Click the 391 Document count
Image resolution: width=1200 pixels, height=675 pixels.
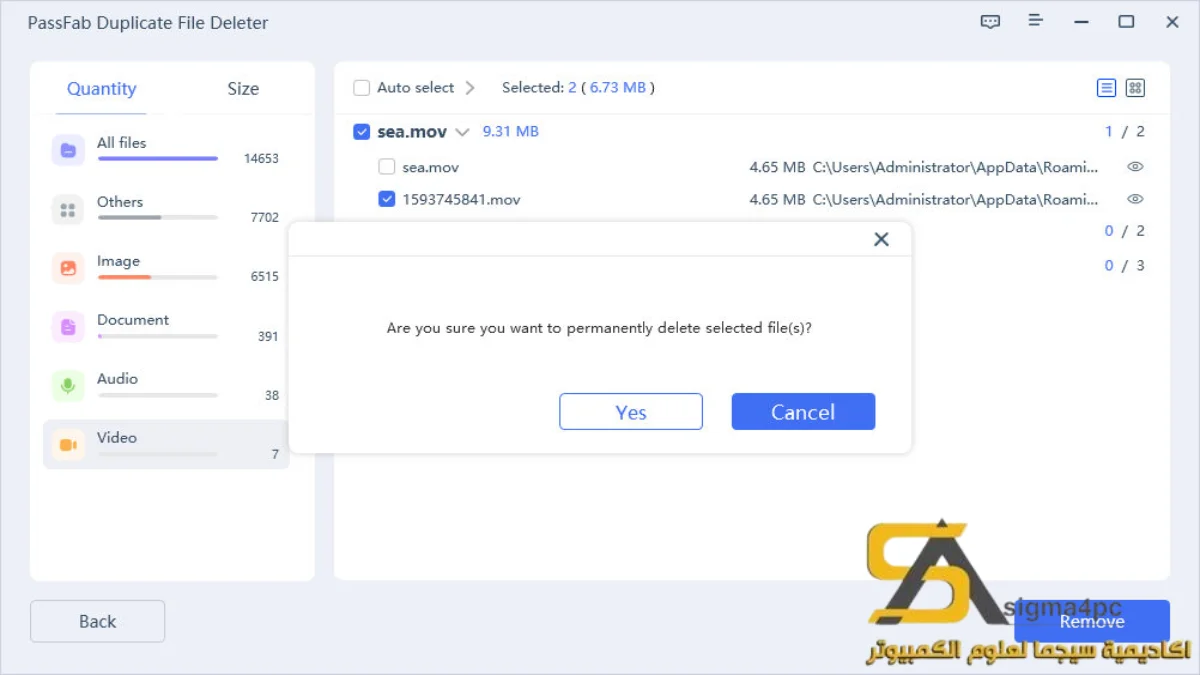pyautogui.click(x=268, y=337)
